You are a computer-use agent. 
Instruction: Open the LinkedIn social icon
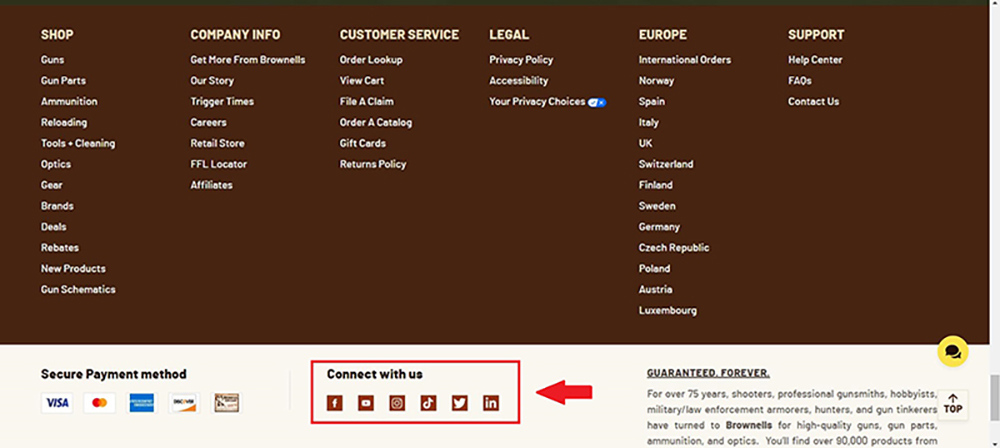coord(491,403)
